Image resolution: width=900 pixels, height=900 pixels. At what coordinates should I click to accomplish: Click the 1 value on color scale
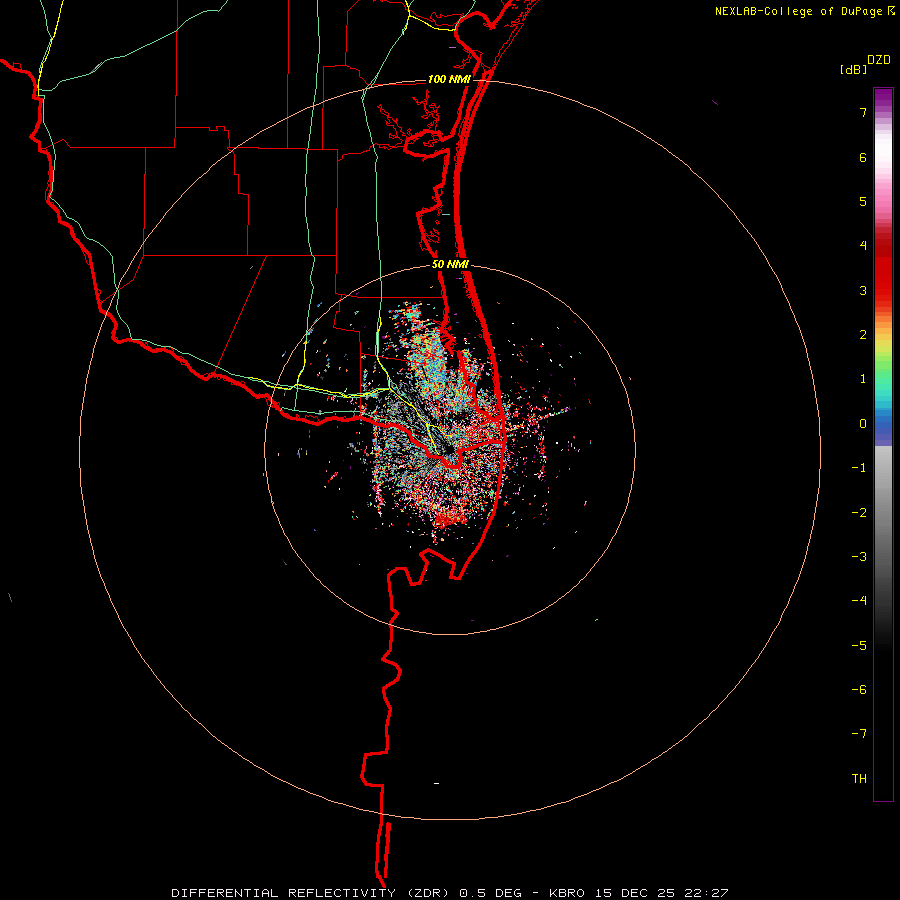click(863, 379)
